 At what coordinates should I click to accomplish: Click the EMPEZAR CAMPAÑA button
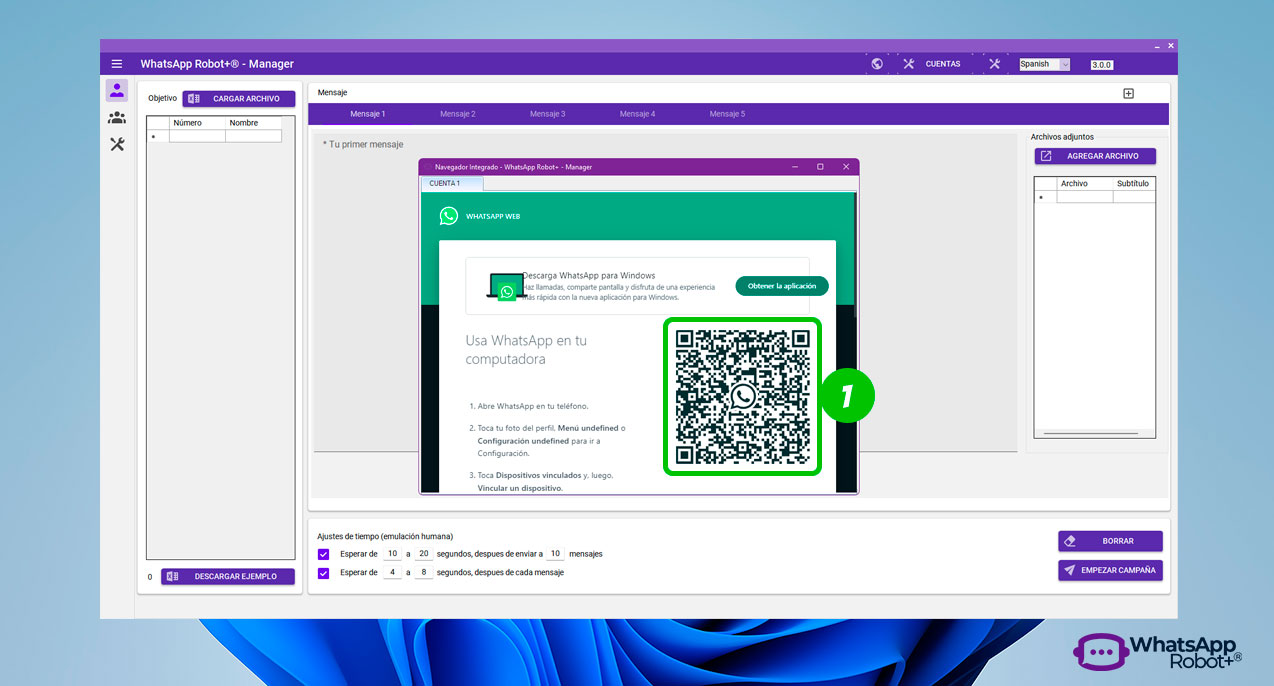[1110, 570]
